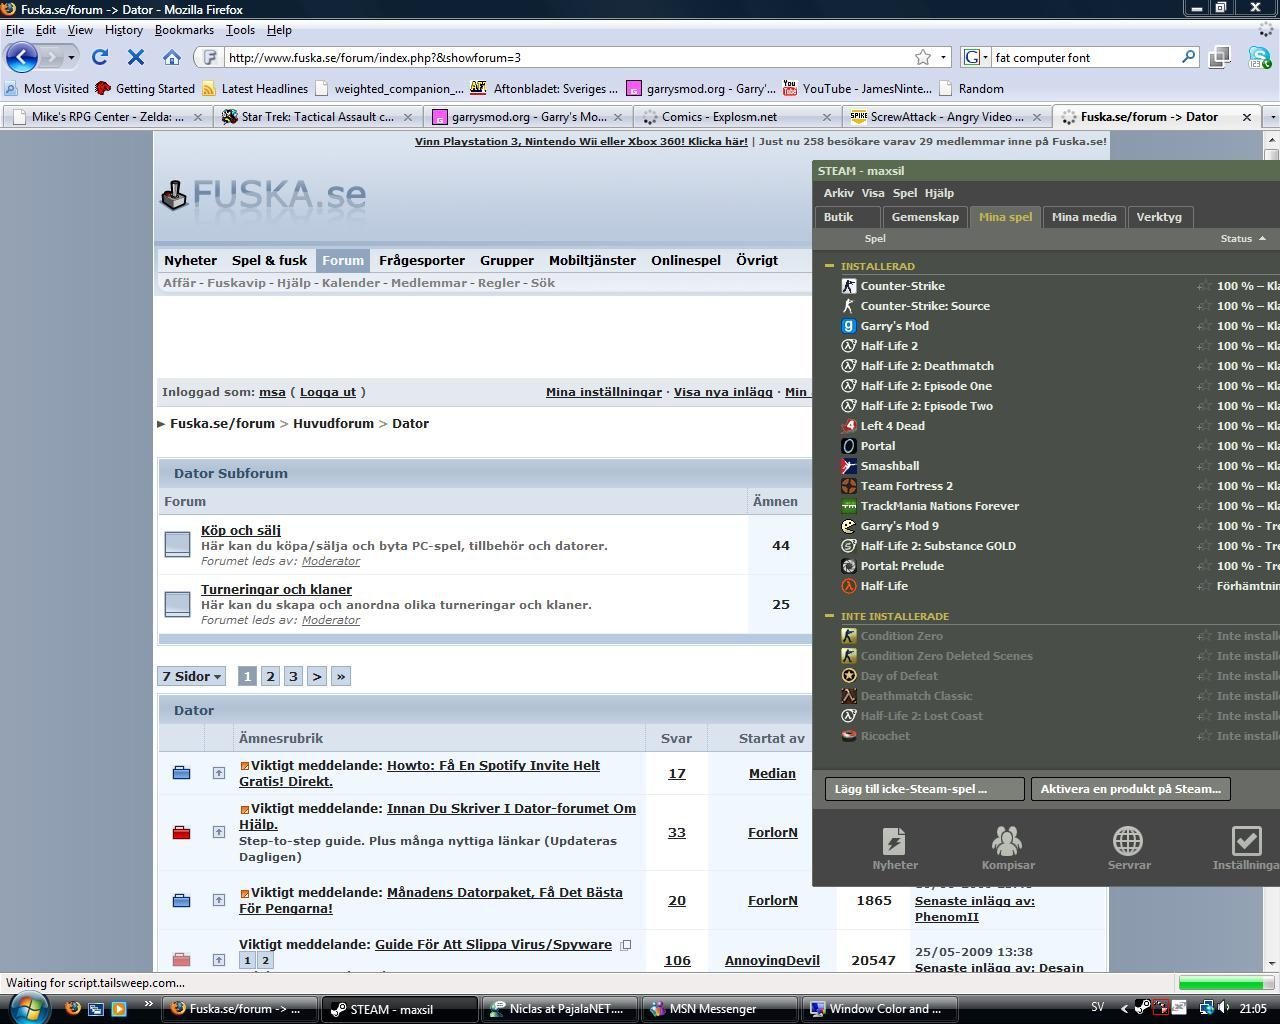The image size is (1280, 1024).
Task: Collapse the INTE INSTALLERADE games section
Action: pyautogui.click(x=829, y=616)
